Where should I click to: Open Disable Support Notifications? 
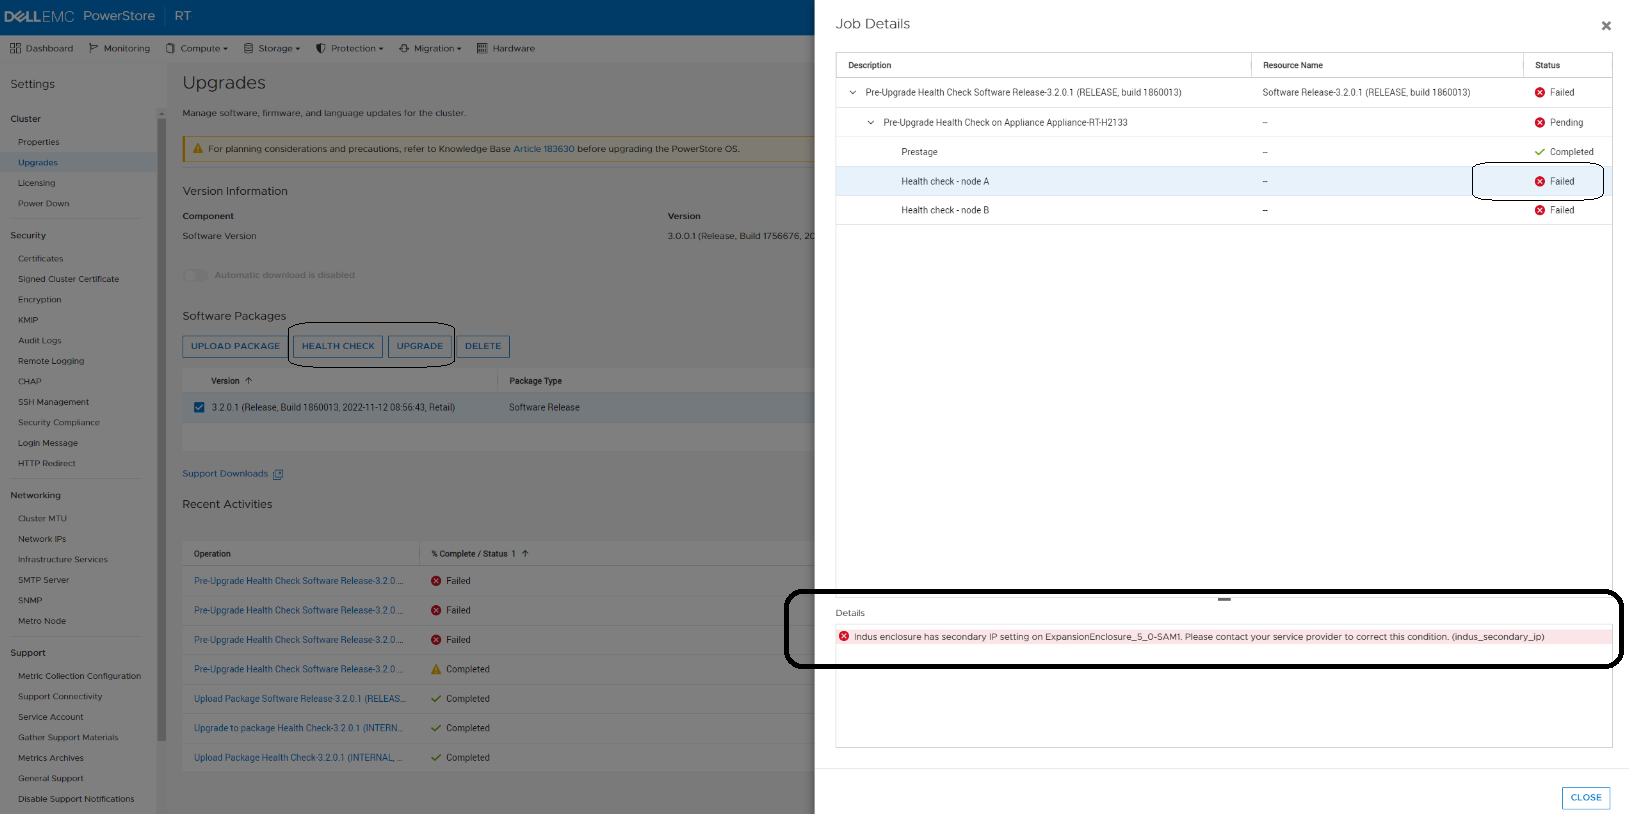[x=76, y=799]
